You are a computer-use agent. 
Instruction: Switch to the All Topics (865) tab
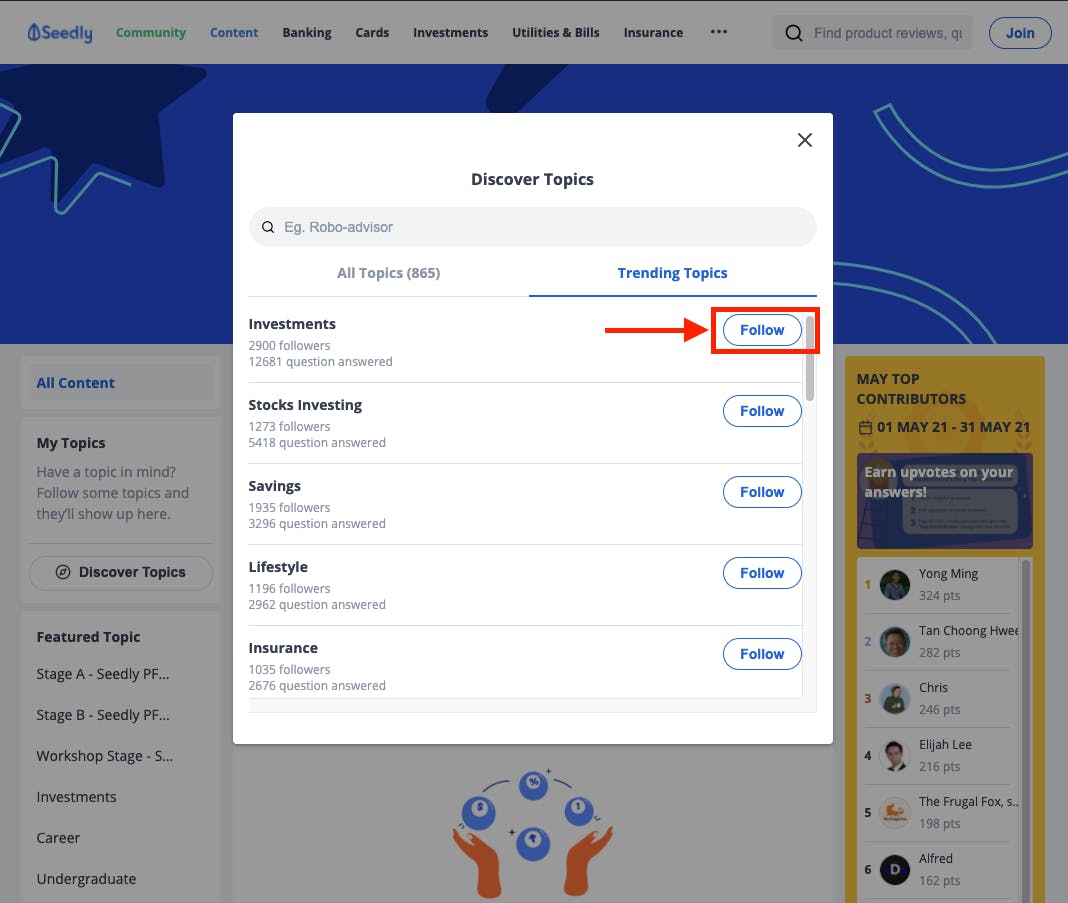tap(388, 273)
